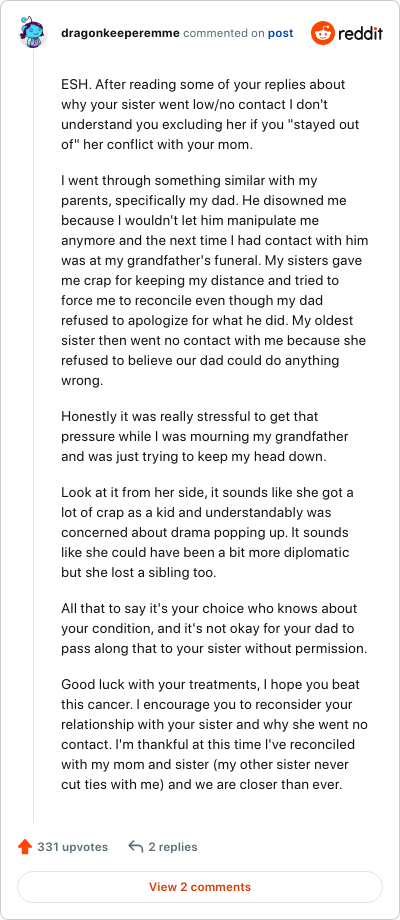This screenshot has width=400, height=920.
Task: Click the "331 upvotes" count
Action: tap(73, 847)
